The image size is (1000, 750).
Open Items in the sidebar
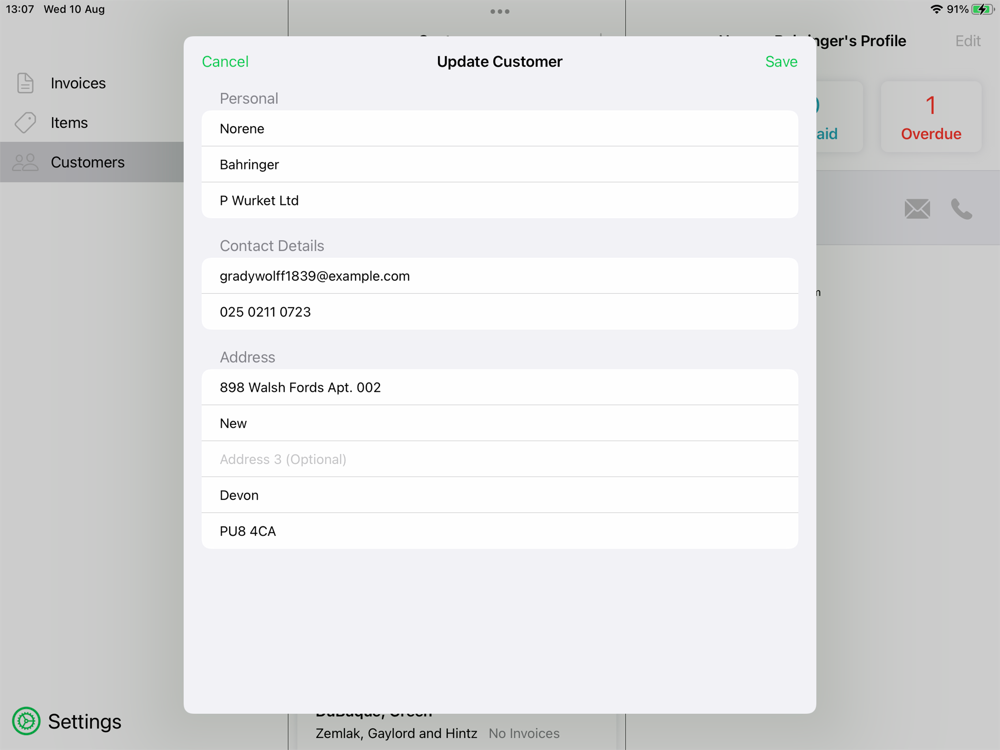click(92, 122)
